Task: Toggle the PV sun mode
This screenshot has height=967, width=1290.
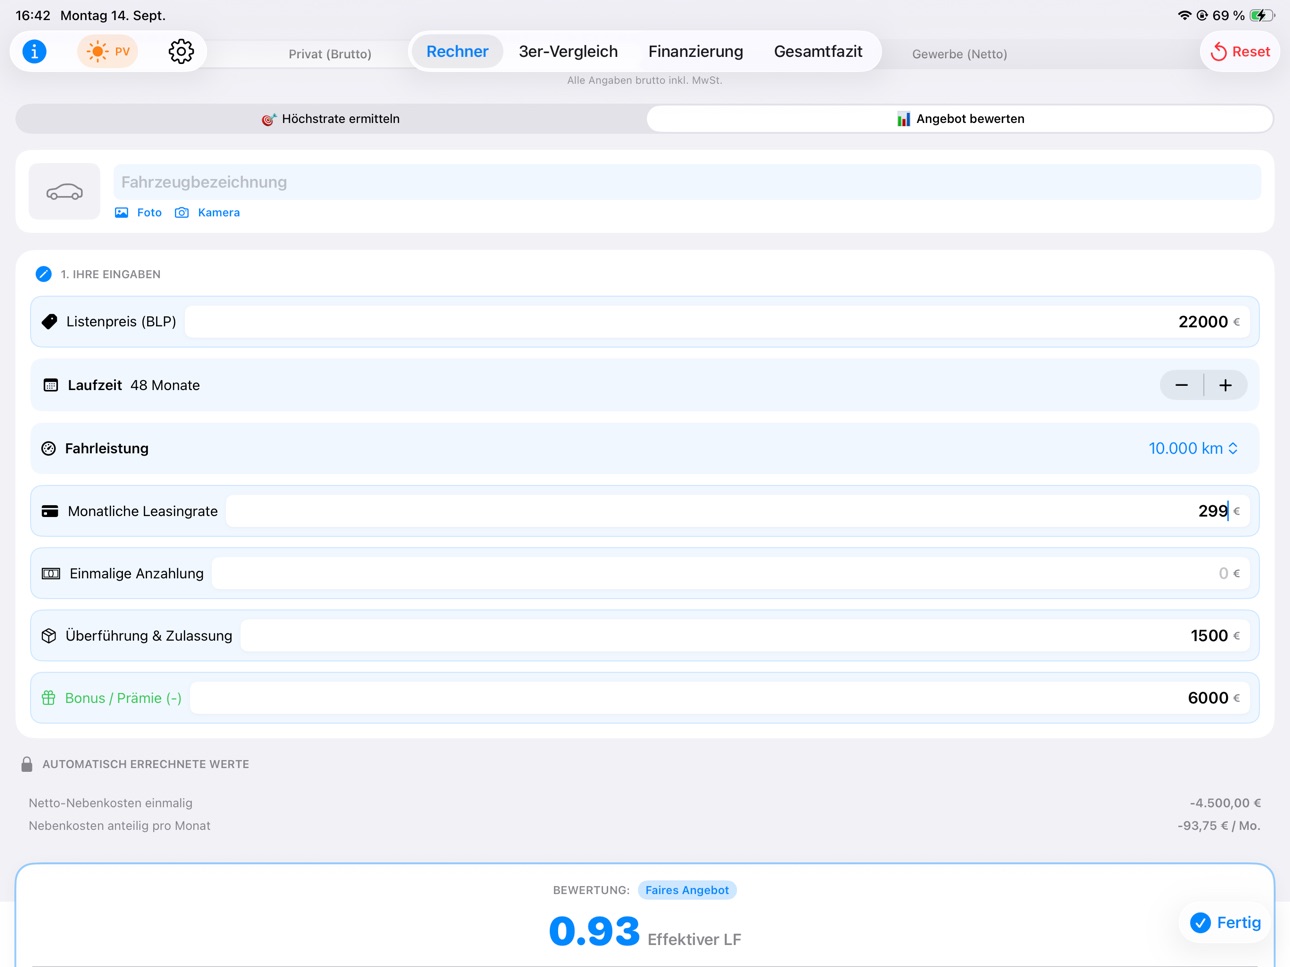Action: [x=108, y=51]
